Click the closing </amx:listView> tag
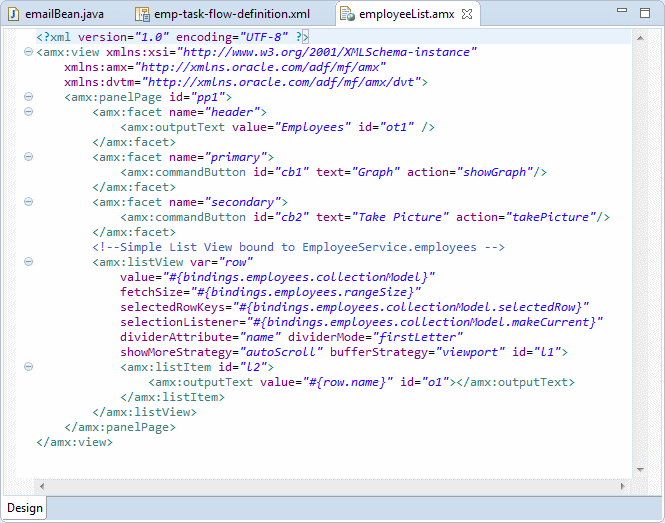Viewport: 665px width, 523px height. (x=144, y=412)
